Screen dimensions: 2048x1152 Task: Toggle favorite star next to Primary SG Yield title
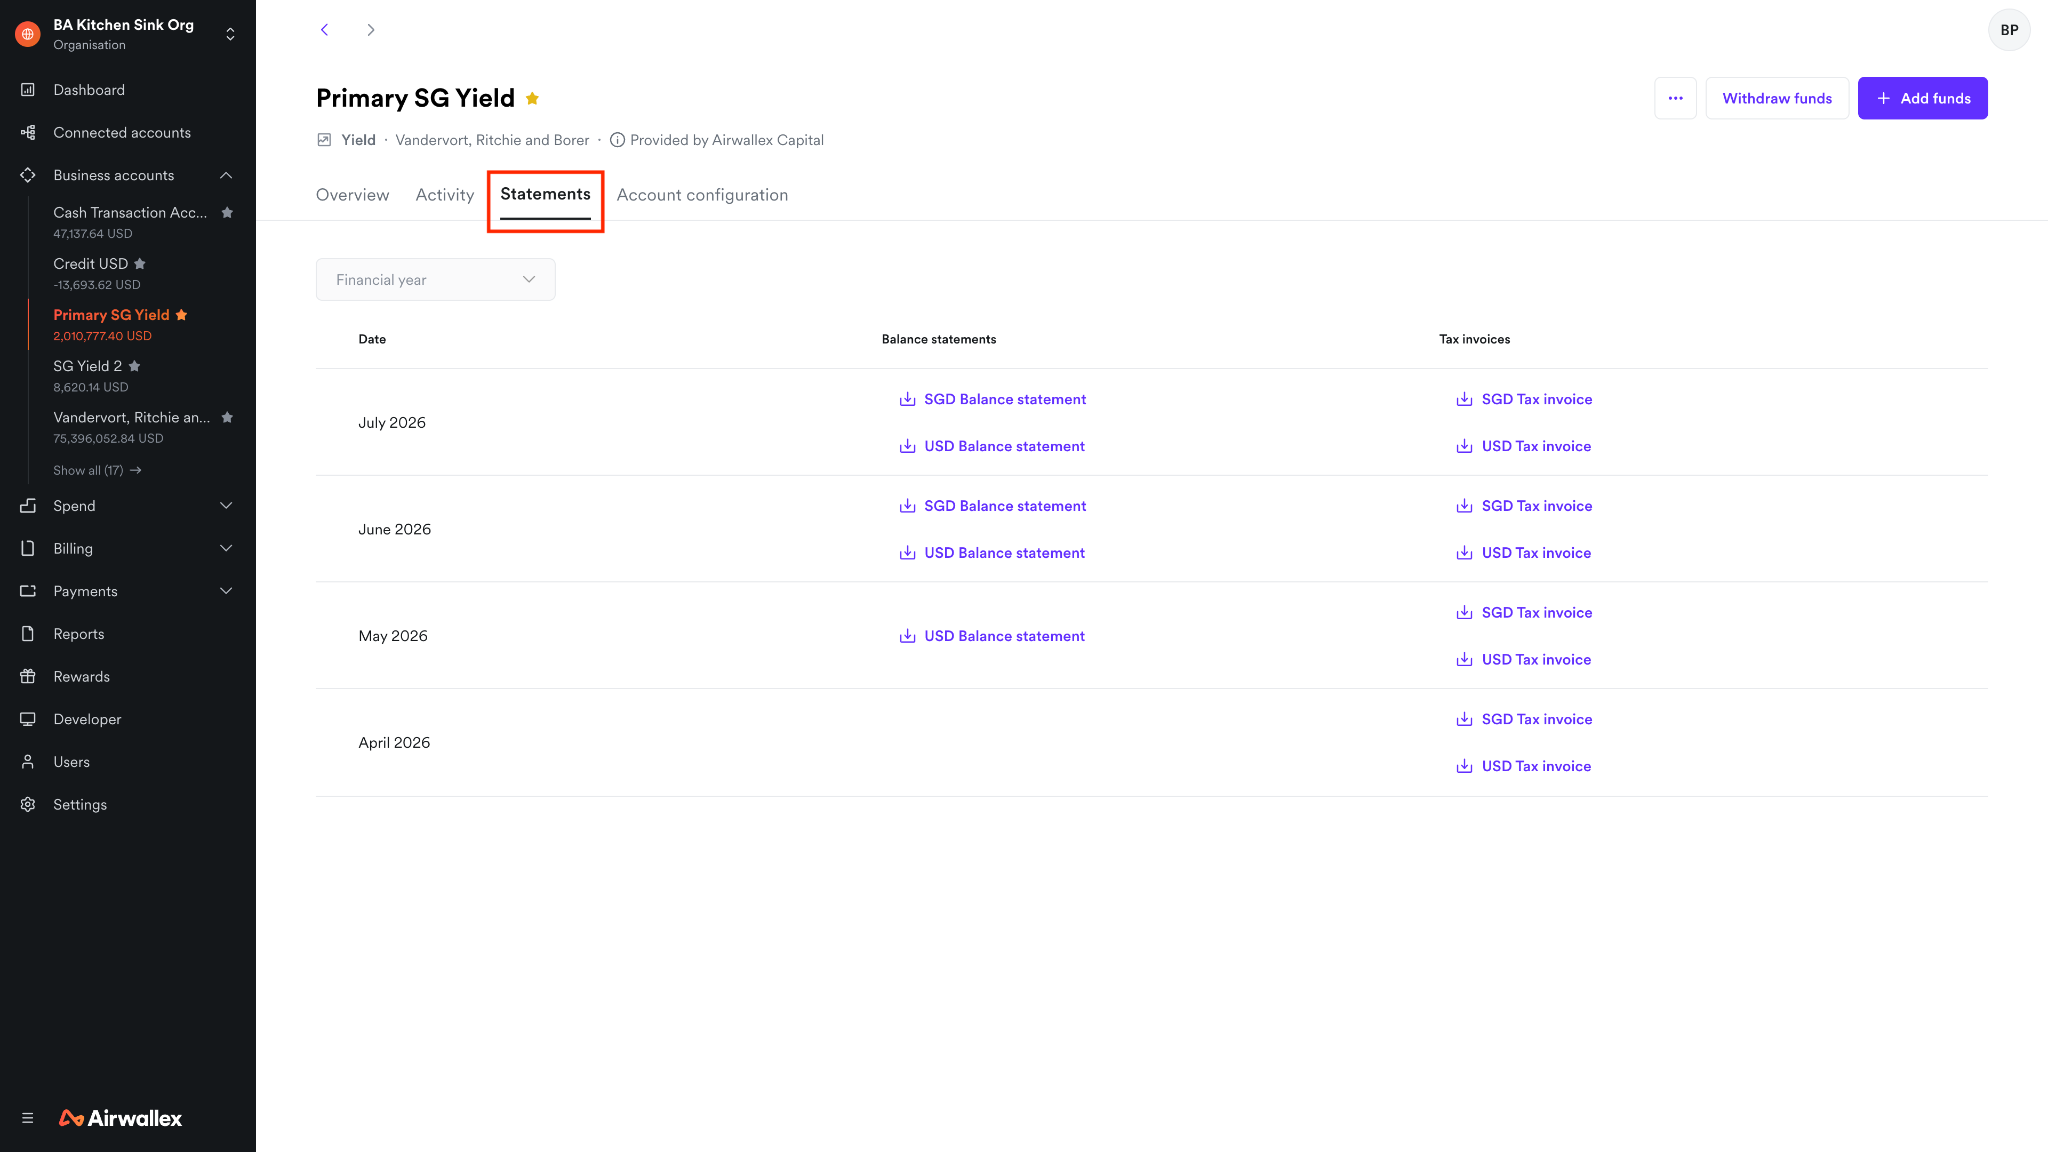533,98
